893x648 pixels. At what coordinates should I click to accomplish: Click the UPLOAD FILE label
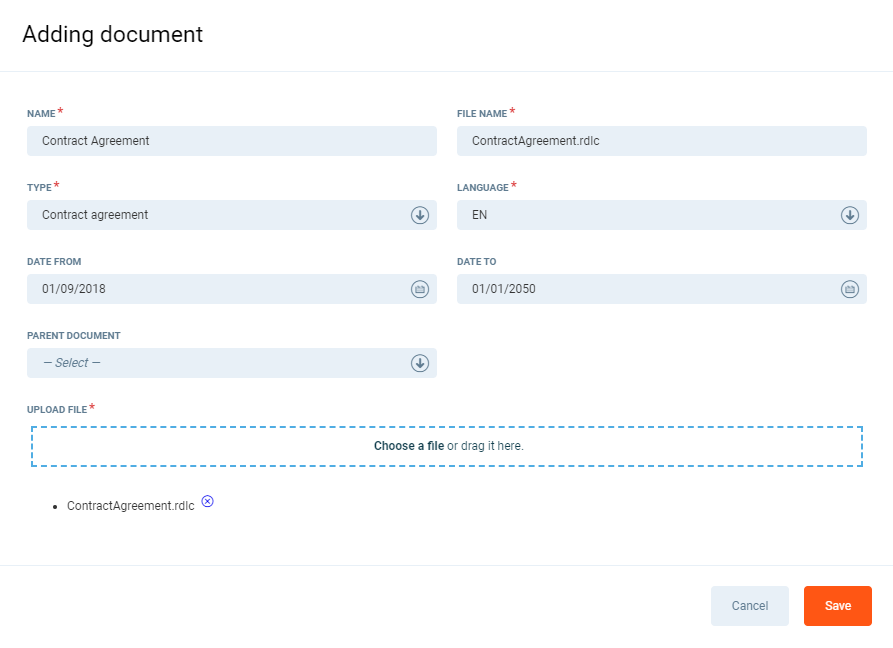(x=56, y=410)
